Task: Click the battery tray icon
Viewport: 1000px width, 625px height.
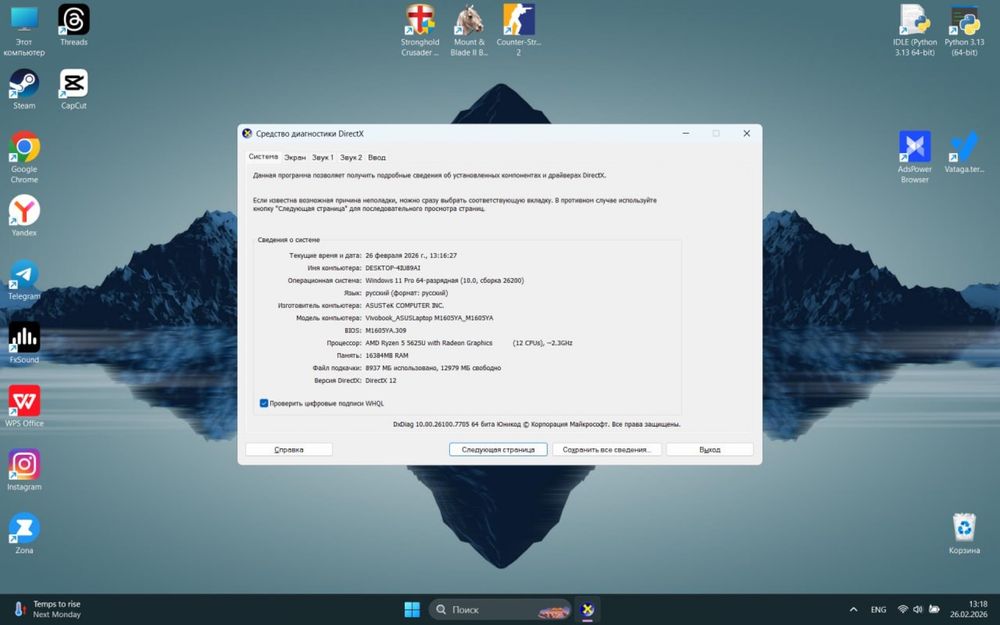Action: point(934,610)
